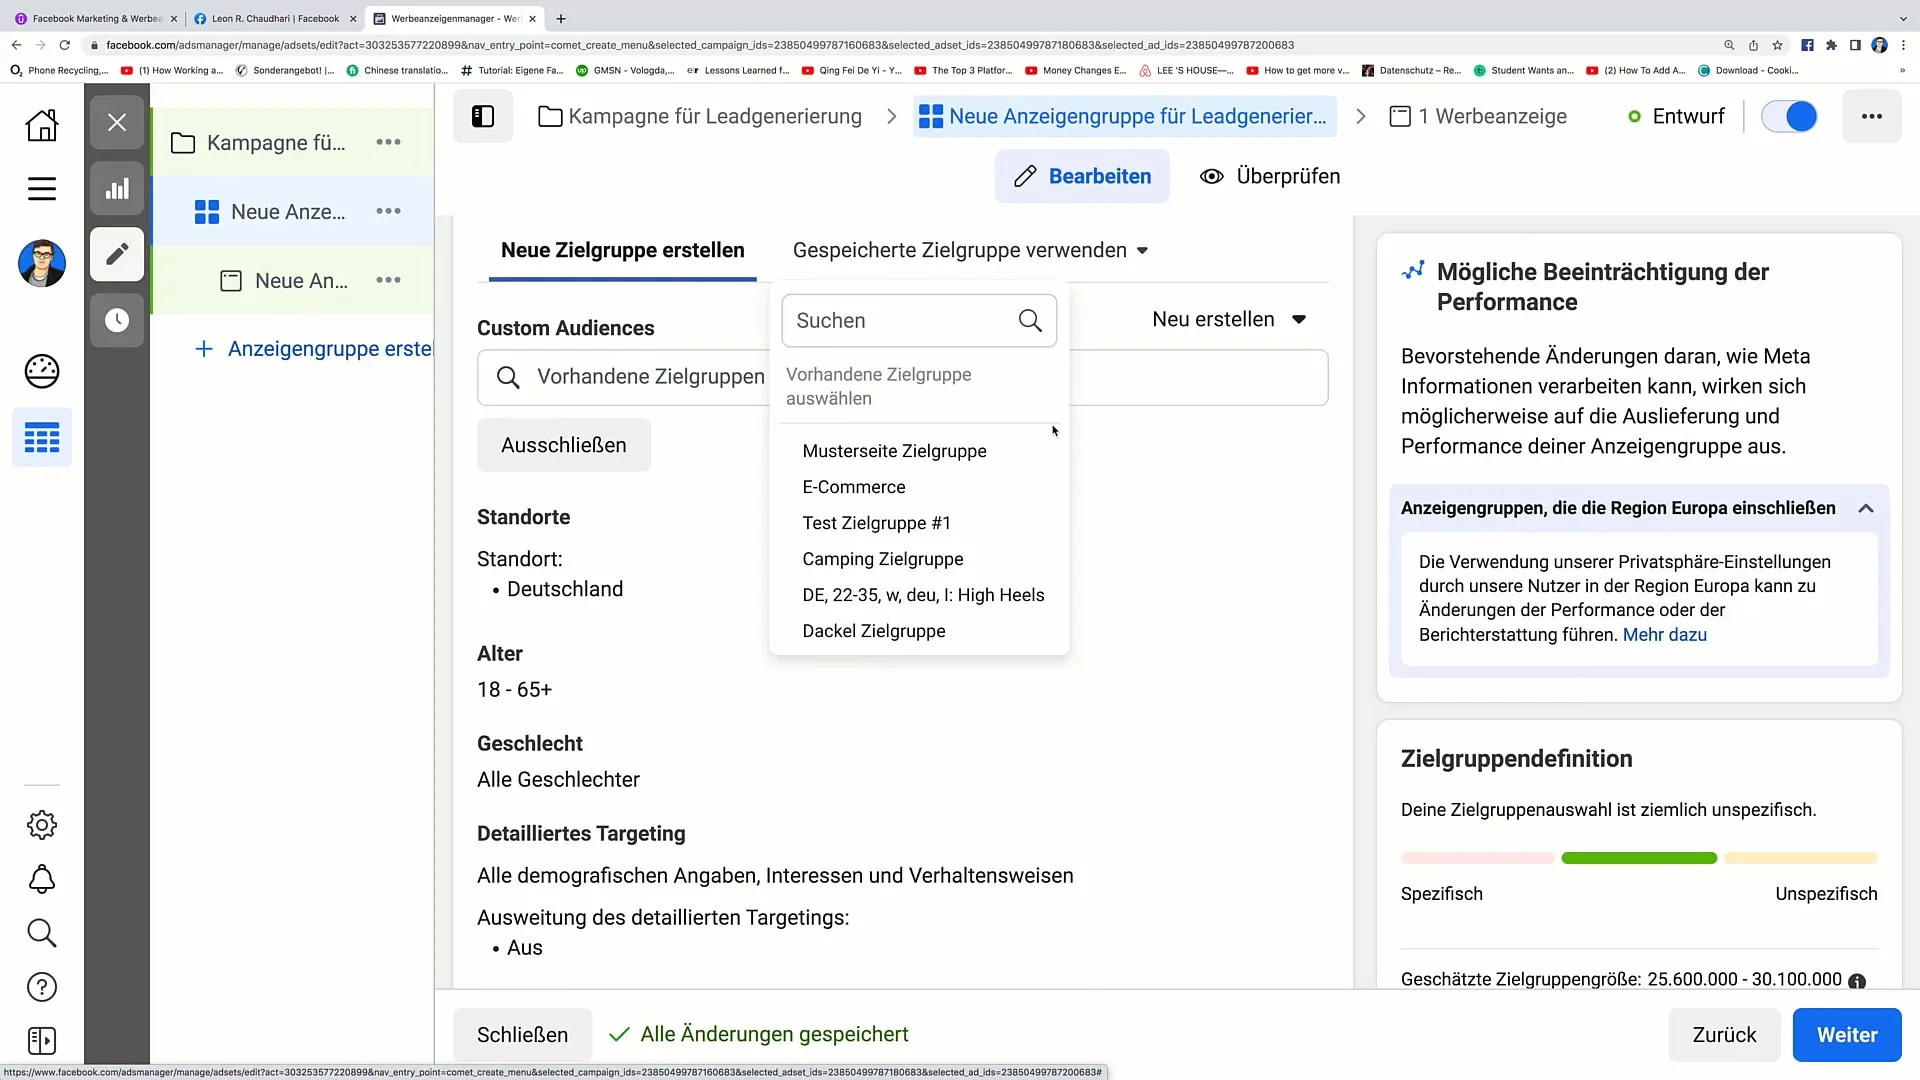
Task: Bookmark this page with star icon
Action: pos(1777,45)
